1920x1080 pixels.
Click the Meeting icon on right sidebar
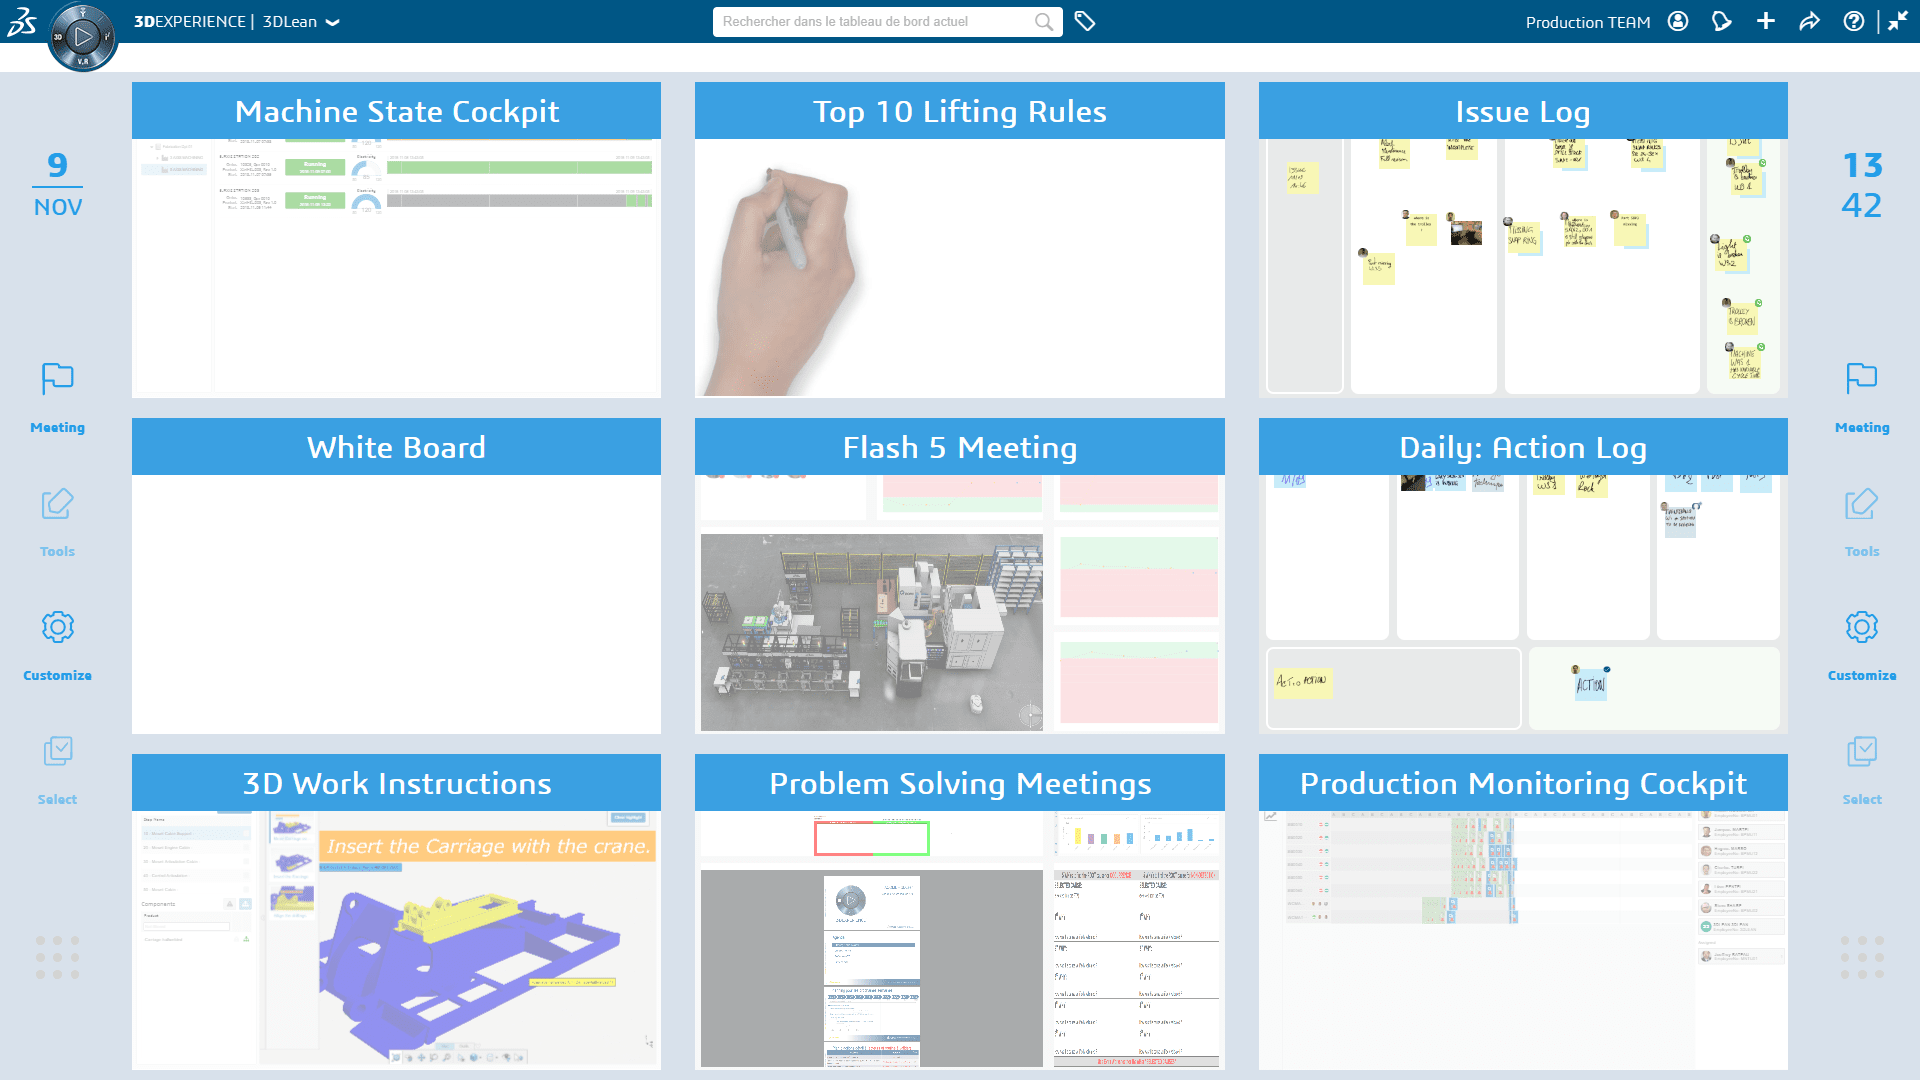[x=1862, y=380]
